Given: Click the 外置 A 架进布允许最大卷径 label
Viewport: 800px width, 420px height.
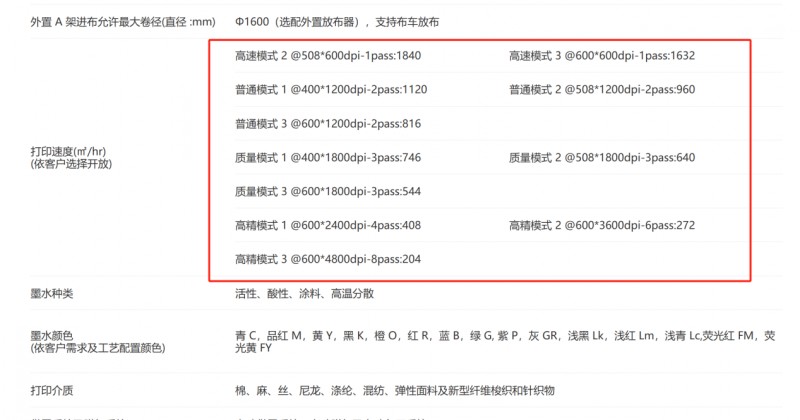Looking at the screenshot, I should (121, 21).
